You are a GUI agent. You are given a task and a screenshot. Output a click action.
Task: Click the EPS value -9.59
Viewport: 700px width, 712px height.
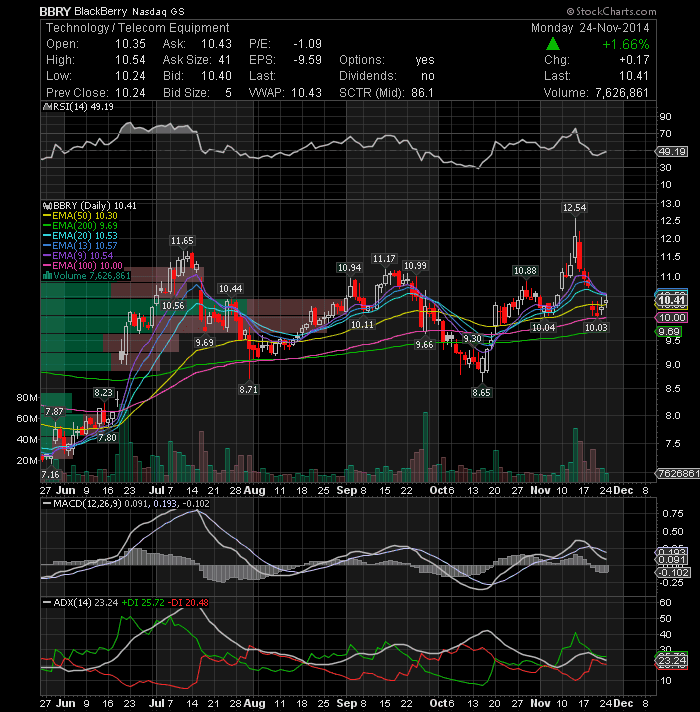307,60
